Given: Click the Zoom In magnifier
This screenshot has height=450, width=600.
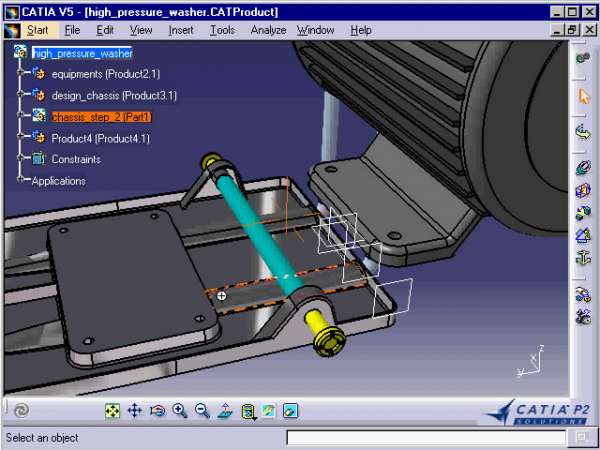Looking at the screenshot, I should click(179, 411).
